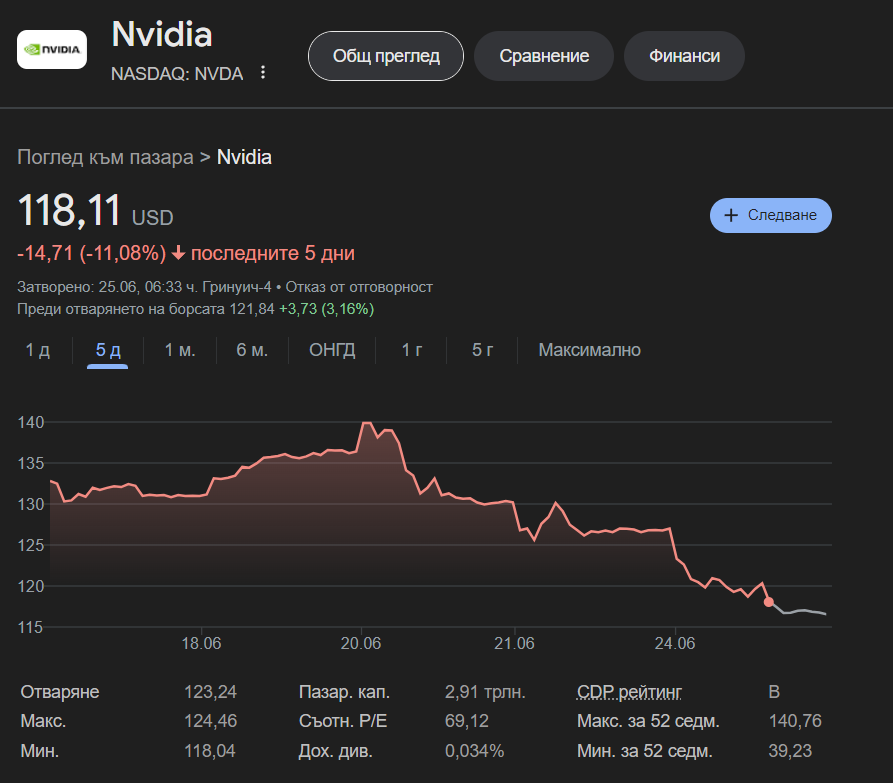
Task: Click the 52-week low value 39,23
Action: tap(790, 751)
